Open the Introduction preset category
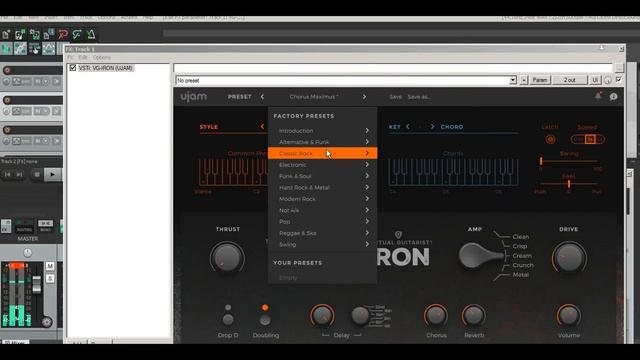The width and height of the screenshot is (640, 360). tap(322, 131)
